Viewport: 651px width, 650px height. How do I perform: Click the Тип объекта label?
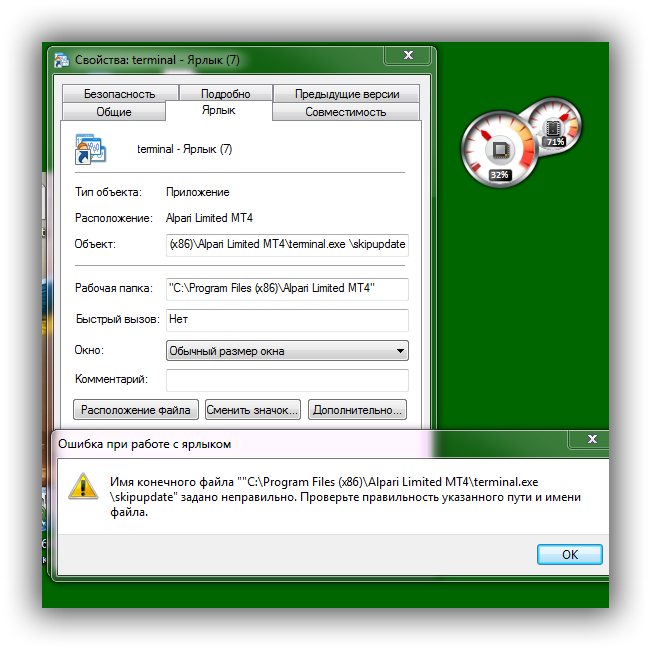click(108, 192)
